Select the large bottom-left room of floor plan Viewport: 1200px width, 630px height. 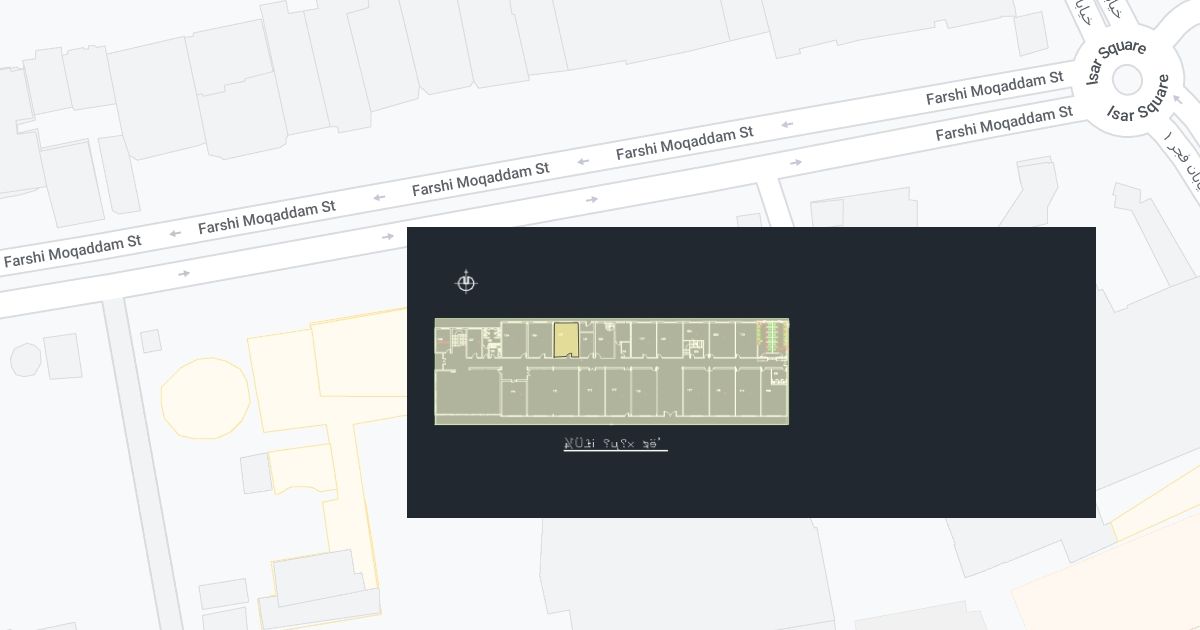tap(467, 395)
